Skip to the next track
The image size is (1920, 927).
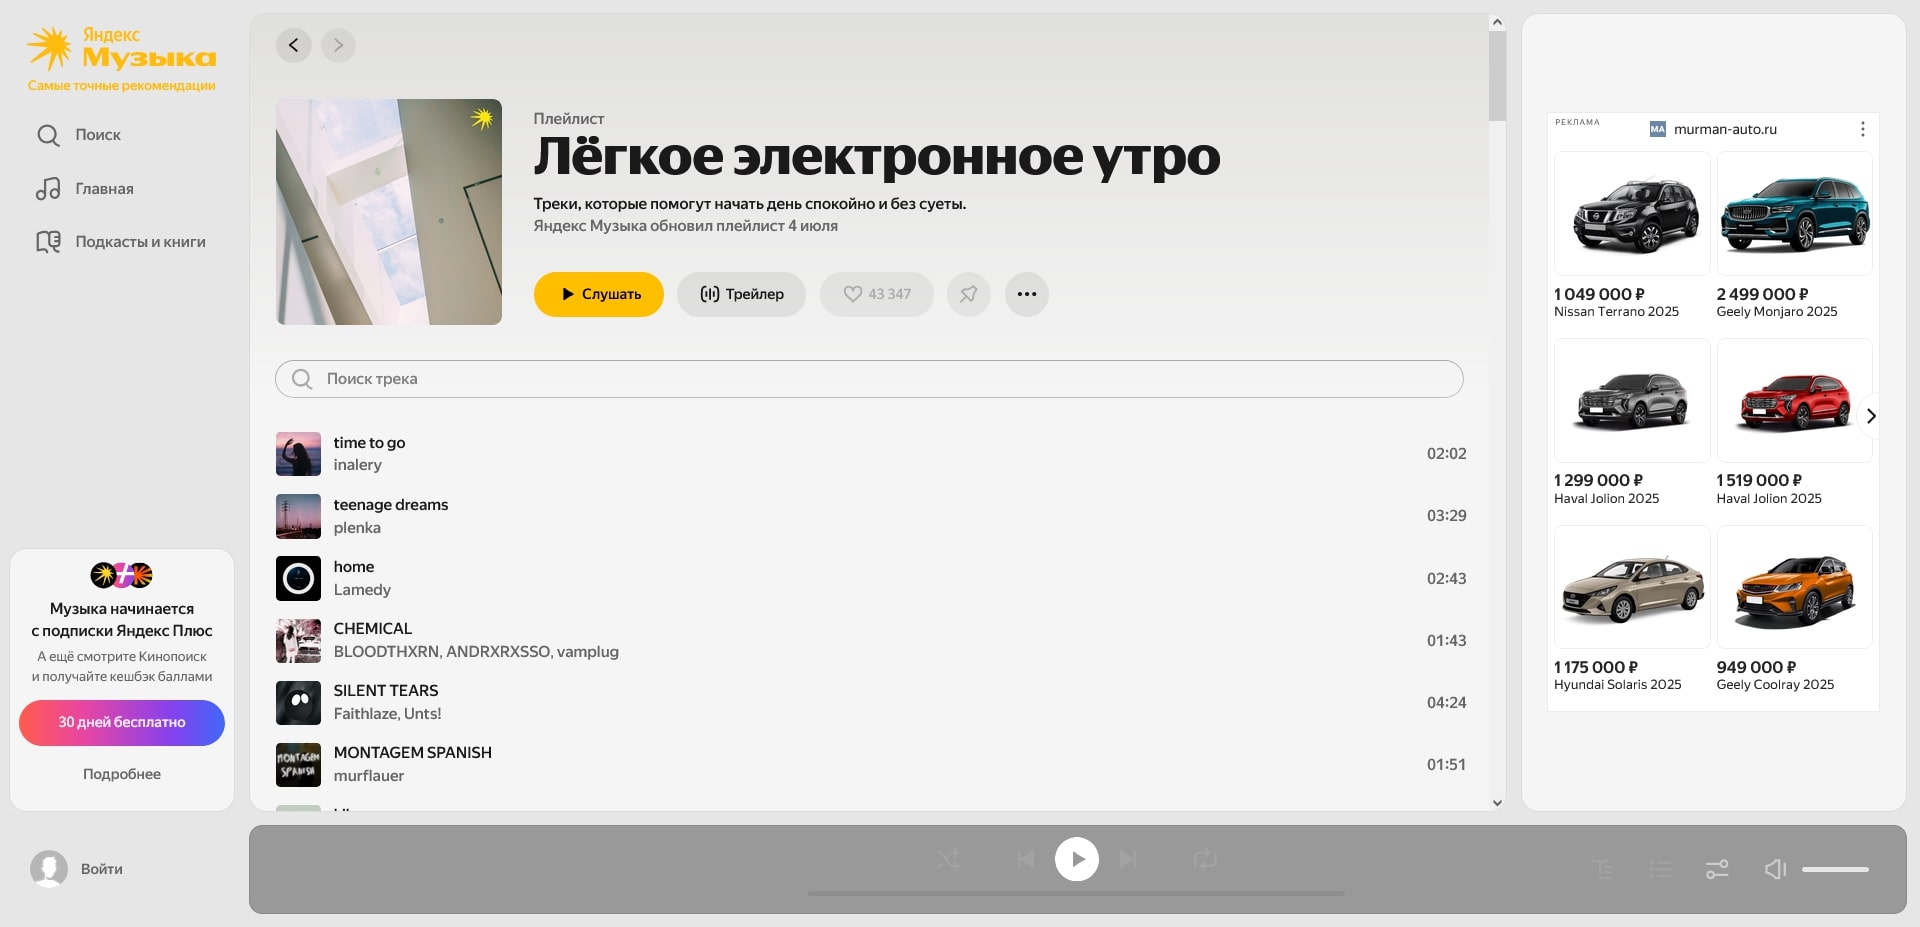pyautogui.click(x=1128, y=859)
